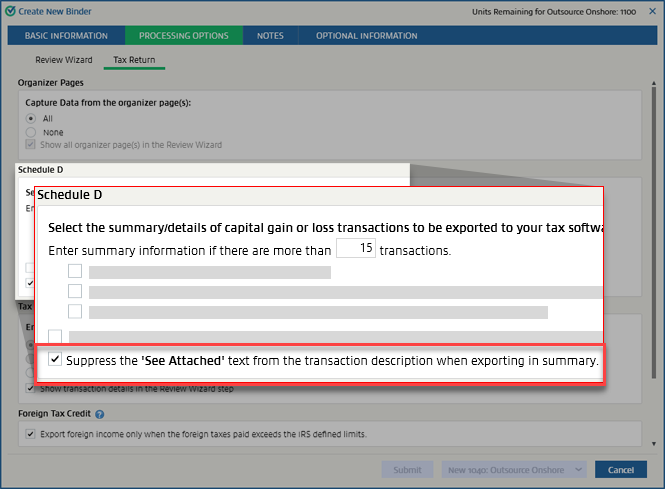The width and height of the screenshot is (665, 489).
Task: Click Capture Data from the organizer page(s) label
Action: [x=108, y=103]
